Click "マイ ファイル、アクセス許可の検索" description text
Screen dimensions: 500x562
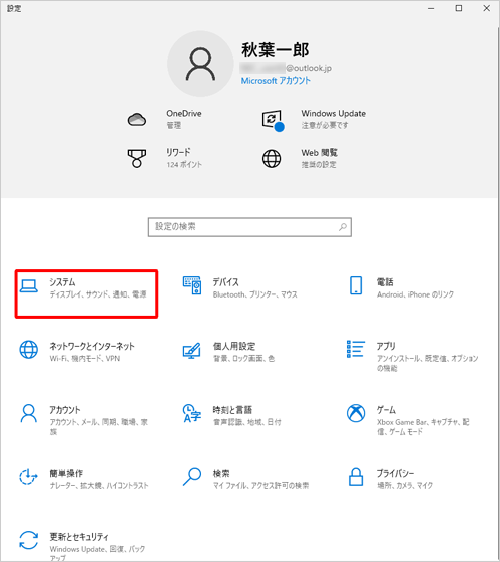(x=261, y=486)
